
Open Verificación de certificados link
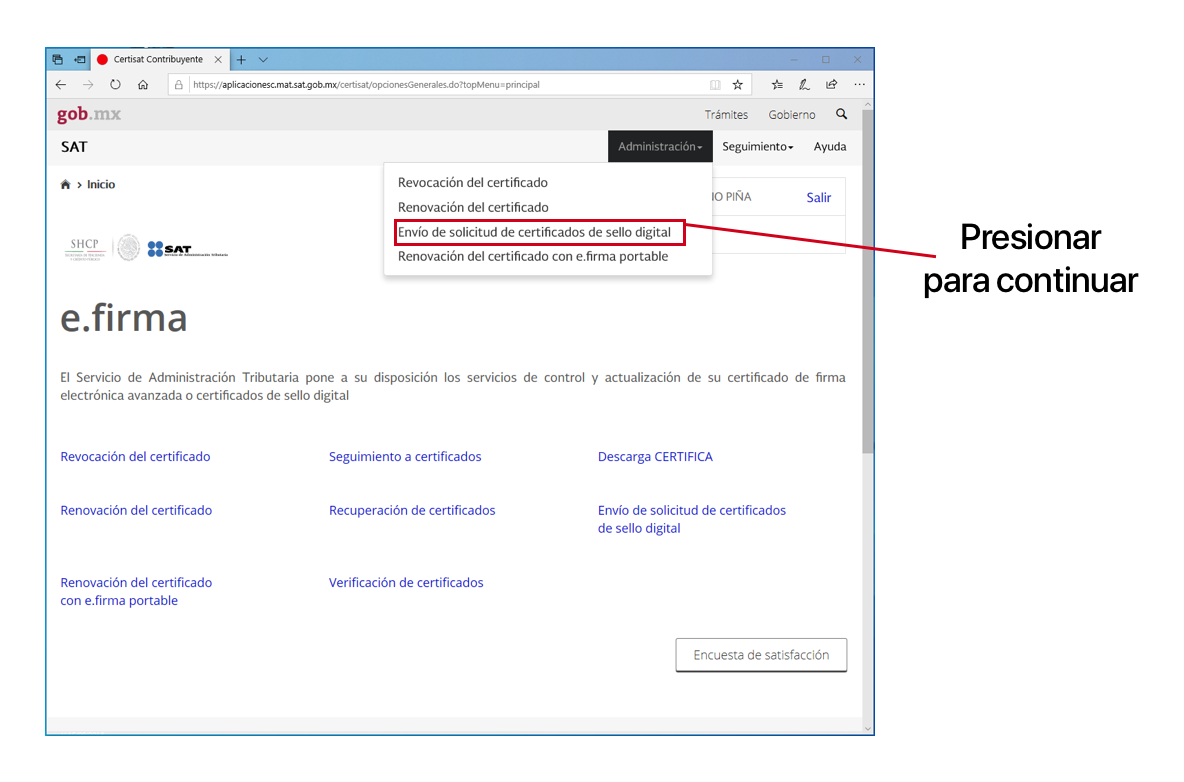pyautogui.click(x=406, y=583)
